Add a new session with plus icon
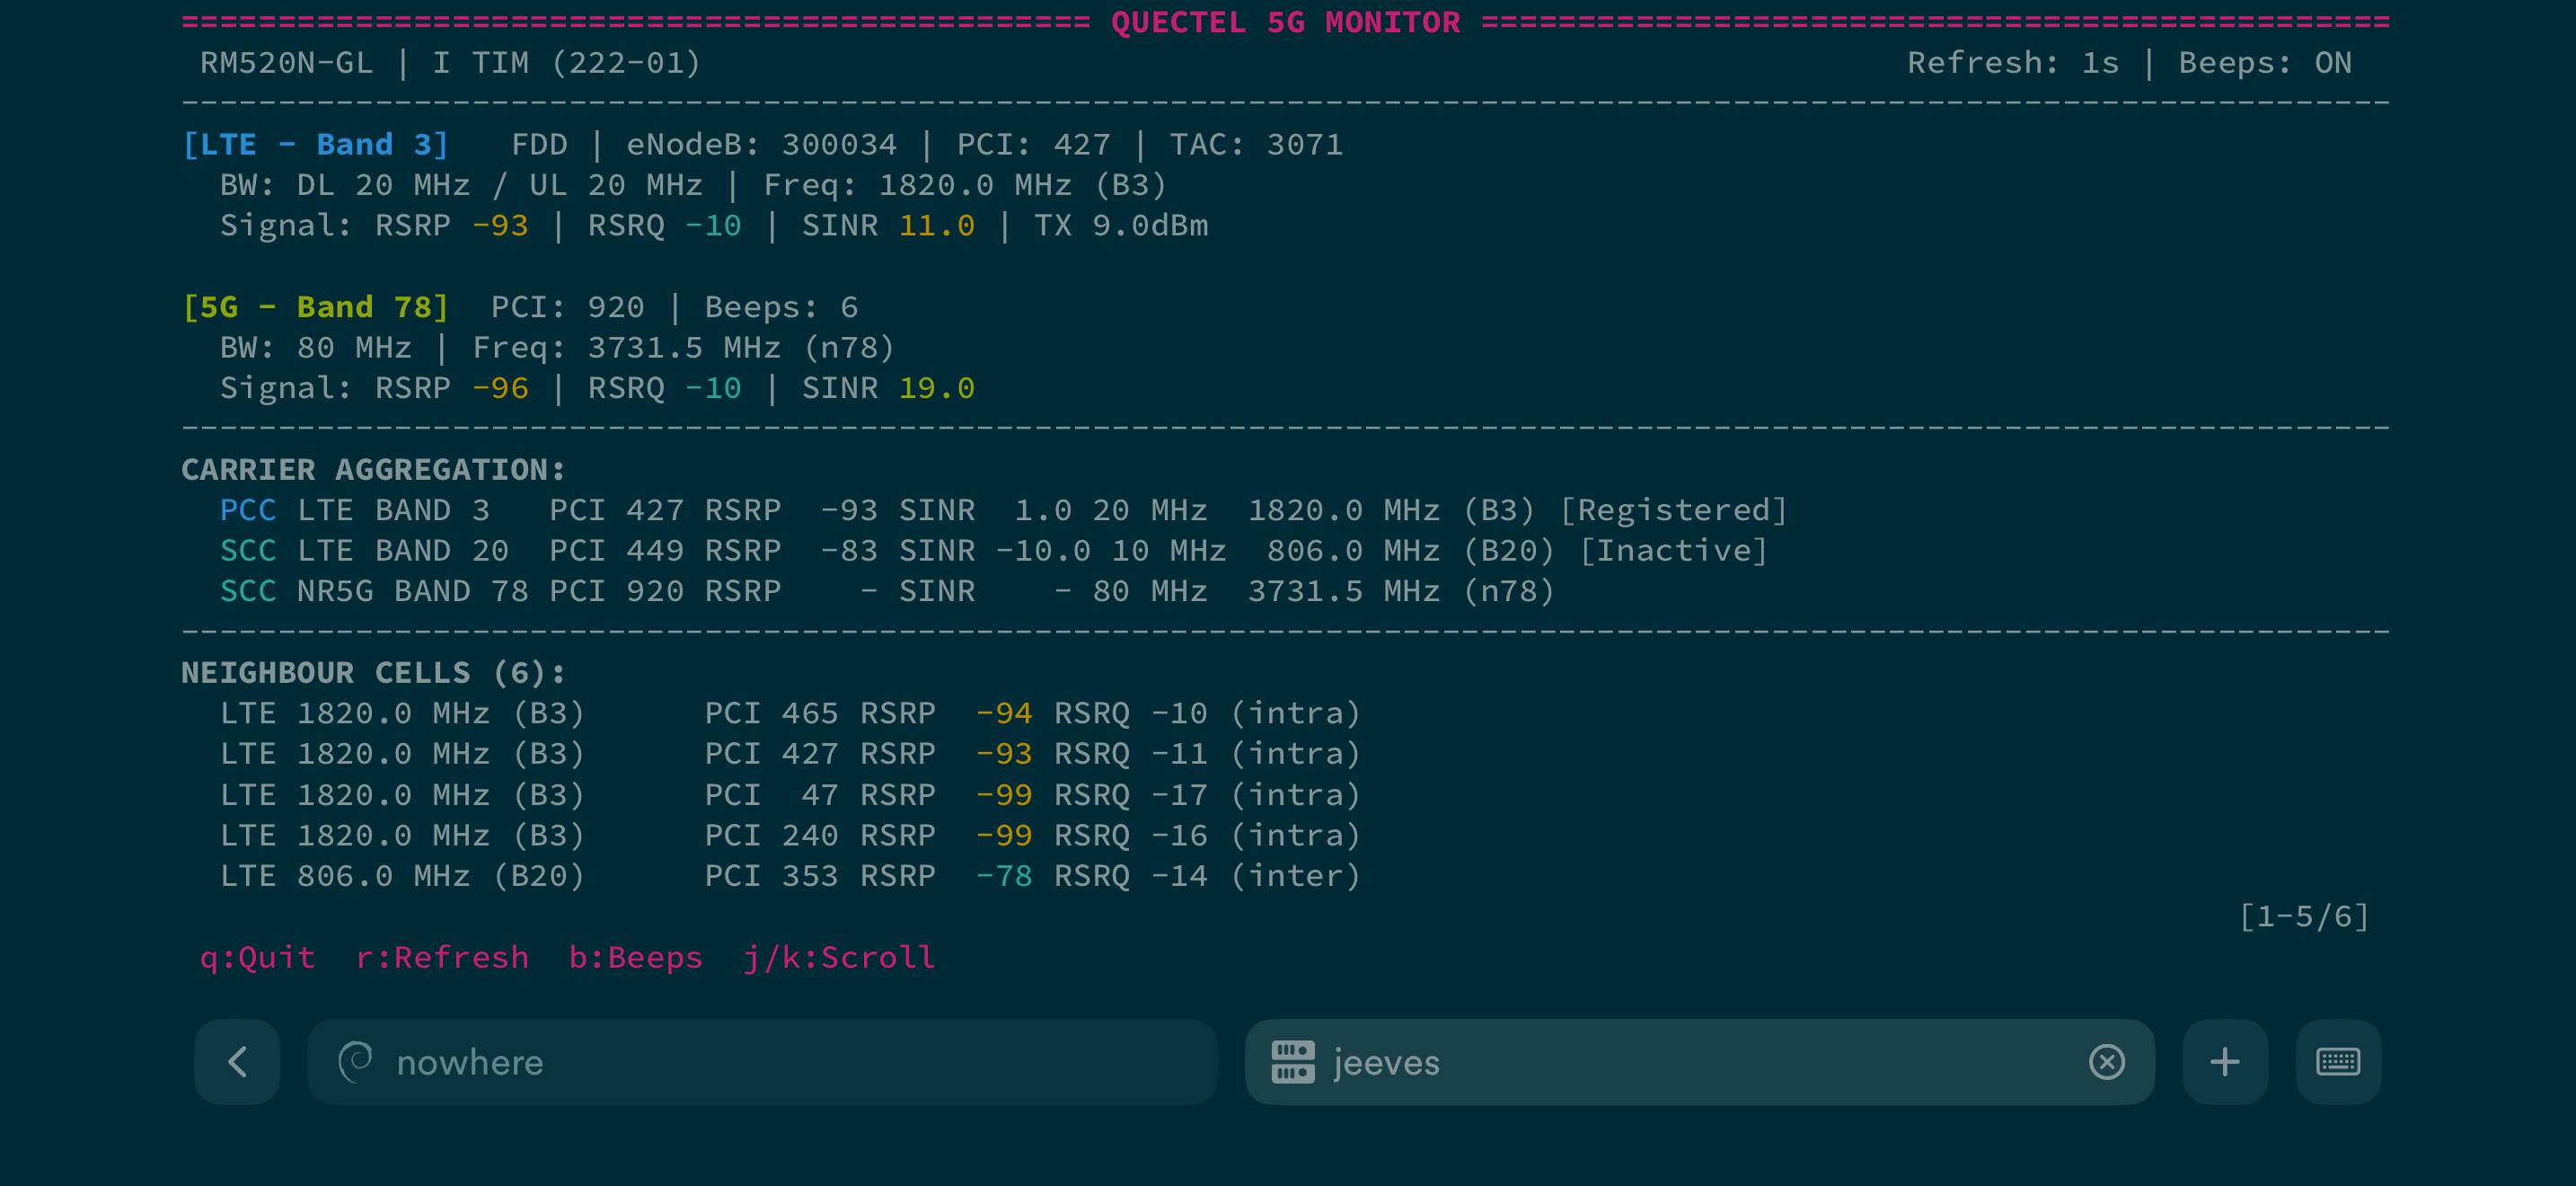 click(2224, 1062)
